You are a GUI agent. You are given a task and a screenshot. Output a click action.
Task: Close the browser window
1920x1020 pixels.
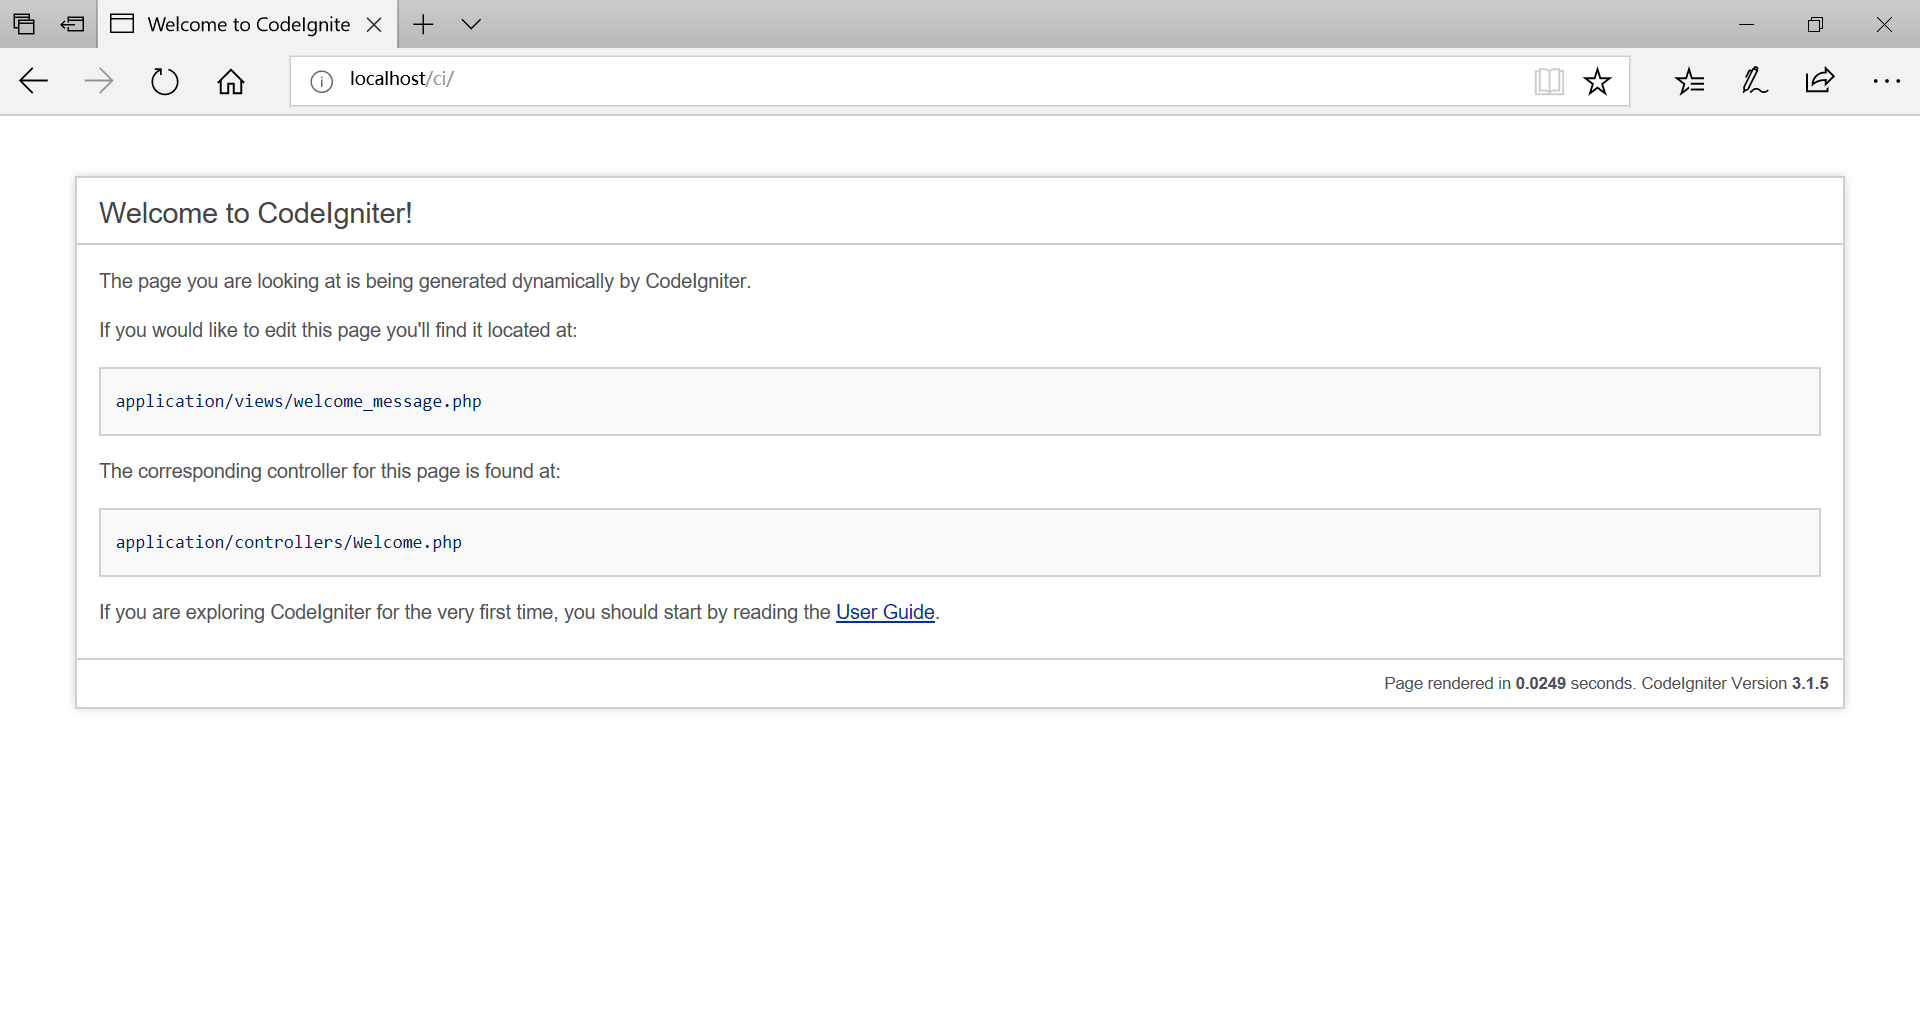tap(1884, 24)
